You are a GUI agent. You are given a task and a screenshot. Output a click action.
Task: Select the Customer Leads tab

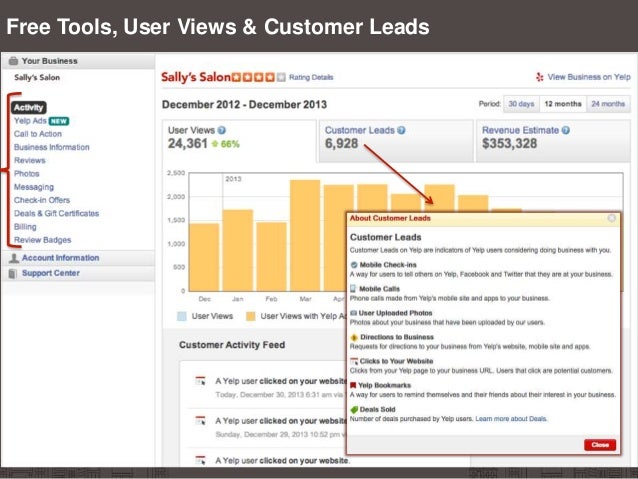pyautogui.click(x=396, y=140)
